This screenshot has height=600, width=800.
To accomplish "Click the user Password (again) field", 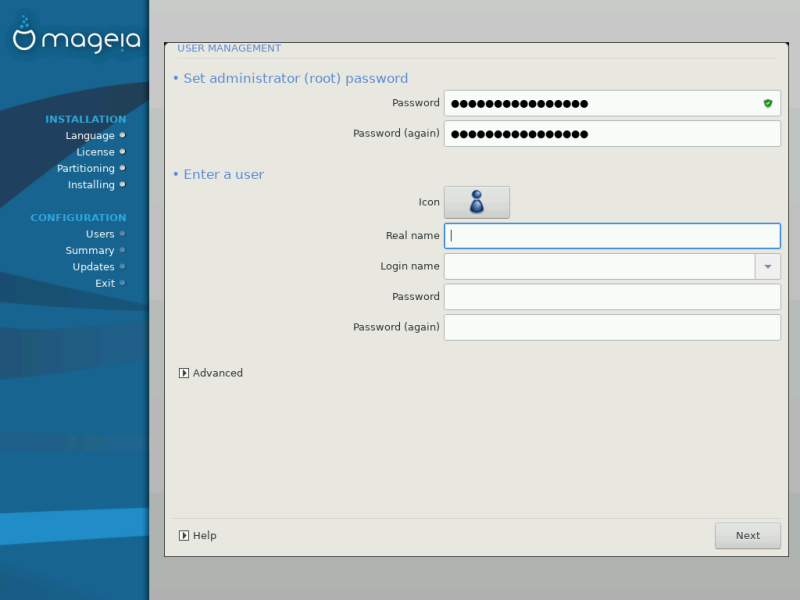I will (x=612, y=327).
